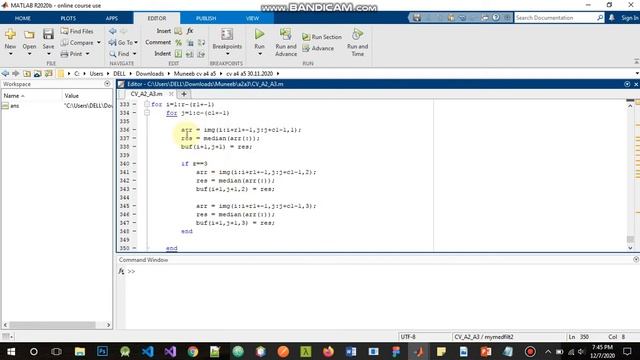
Task: Switch to the HOME tab
Action: pyautogui.click(x=22, y=18)
